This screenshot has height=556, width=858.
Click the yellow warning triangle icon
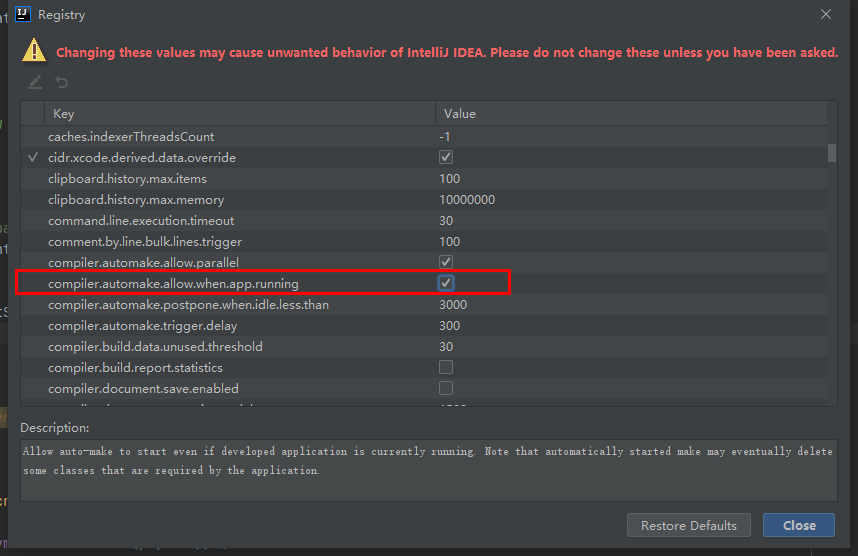pos(34,50)
